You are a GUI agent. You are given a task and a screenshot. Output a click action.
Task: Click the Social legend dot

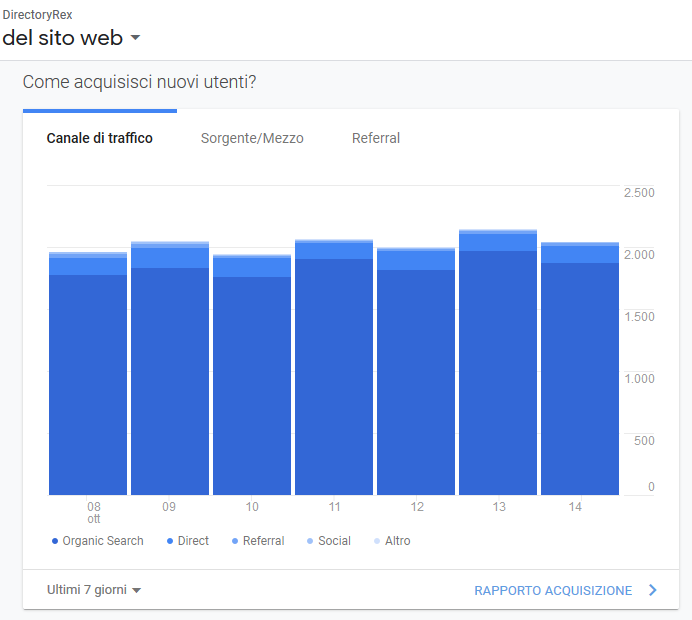310,541
